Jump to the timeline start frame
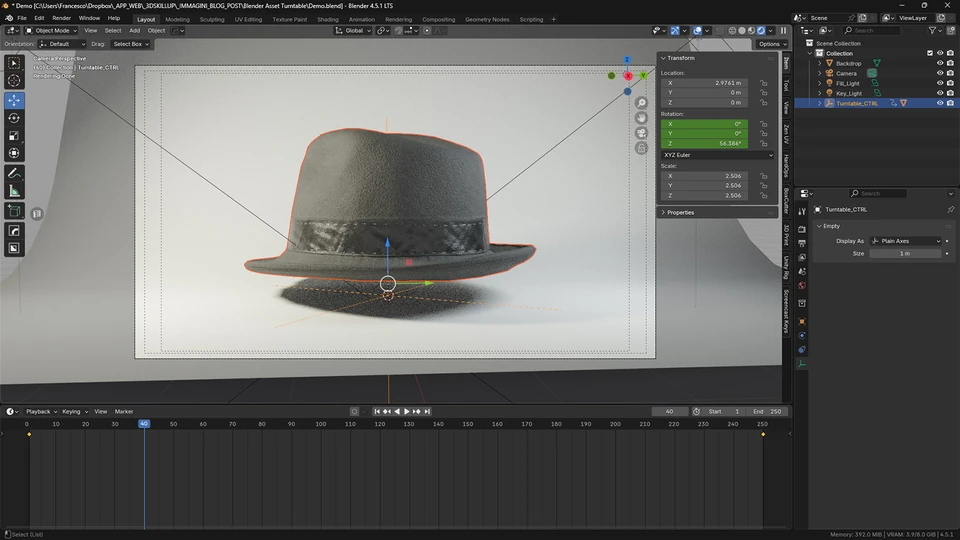The width and height of the screenshot is (960, 540). point(377,411)
